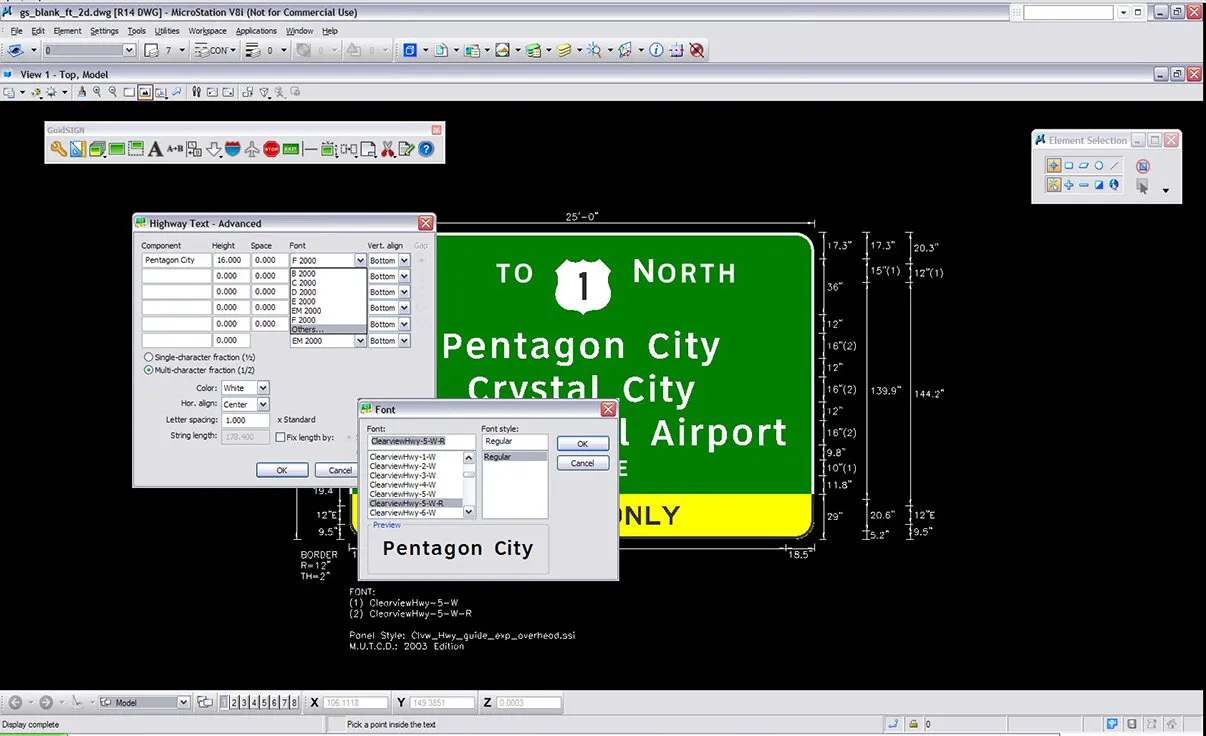
Task: Toggle view 5 button in bottom bar
Action: 264,703
